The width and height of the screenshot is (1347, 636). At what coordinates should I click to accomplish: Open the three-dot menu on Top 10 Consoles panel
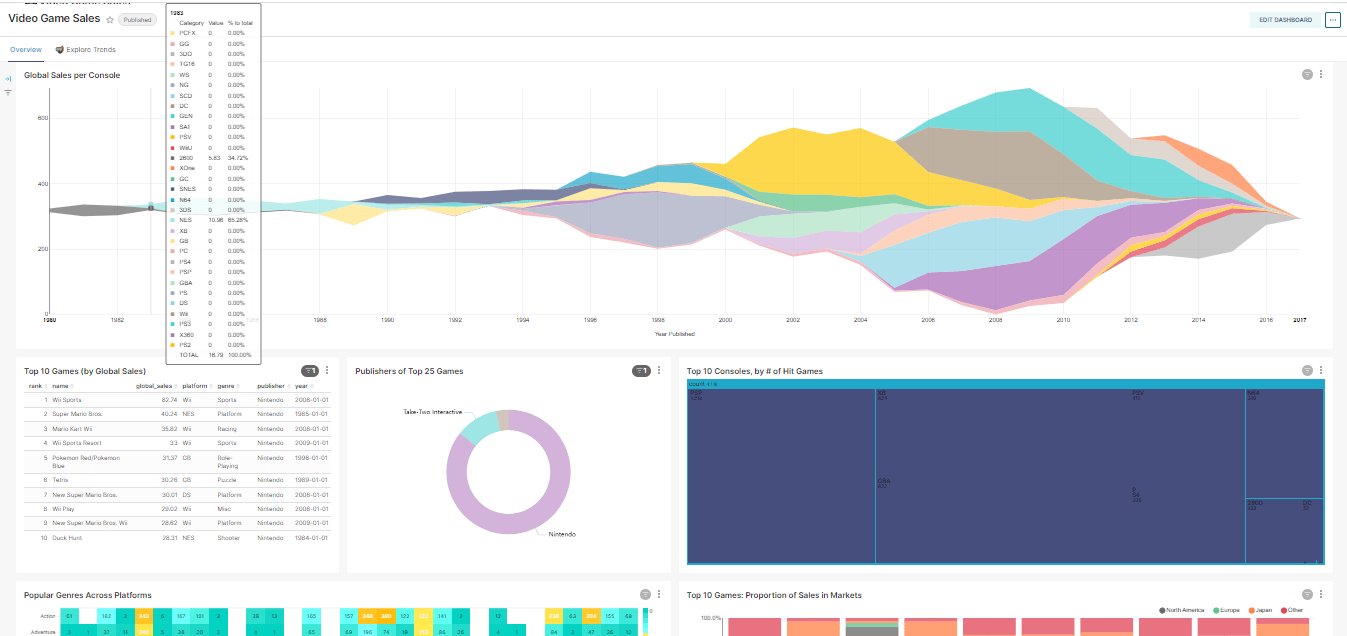1322,369
